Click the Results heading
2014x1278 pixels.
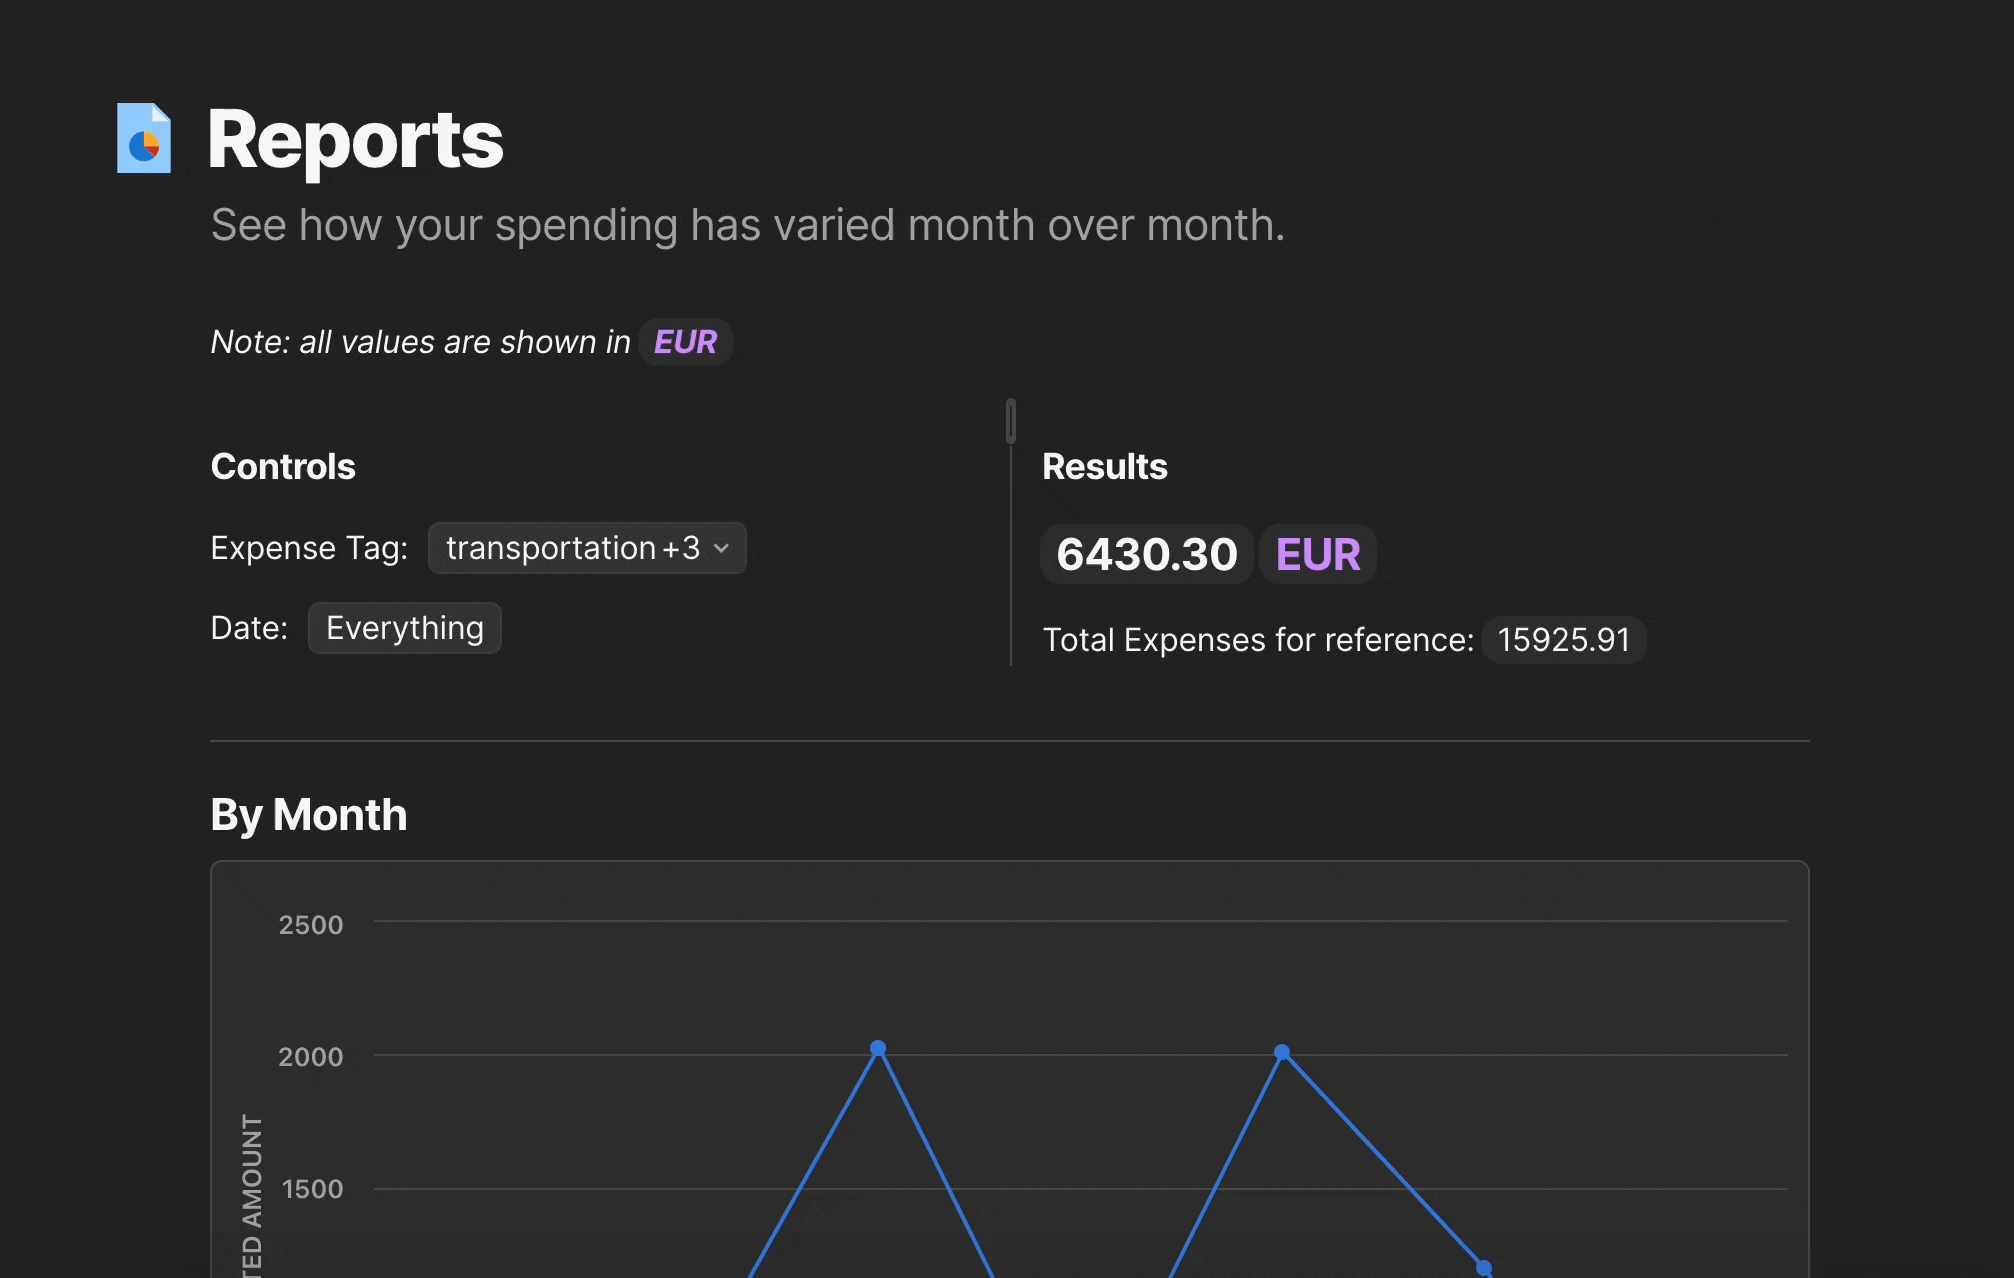coord(1105,467)
